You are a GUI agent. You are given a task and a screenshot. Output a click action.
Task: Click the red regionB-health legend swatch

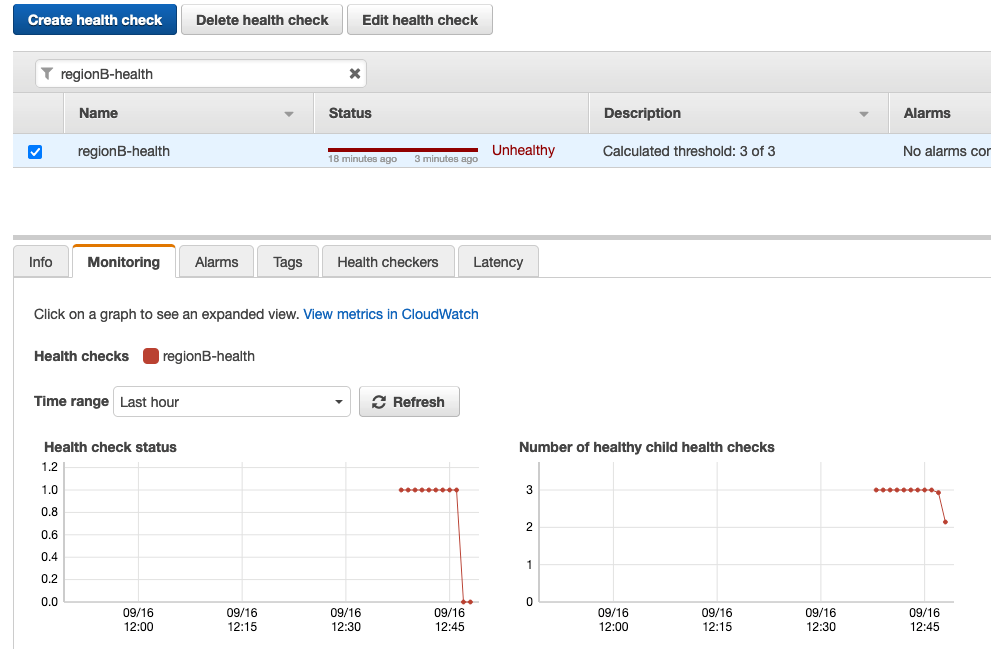(151, 355)
